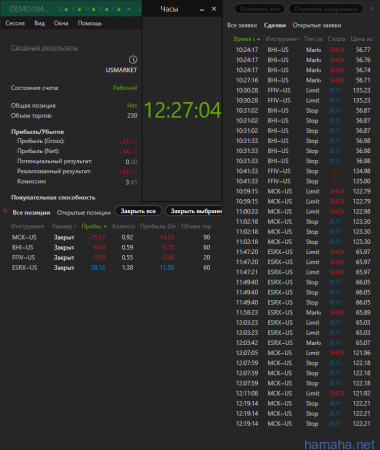Click the Отменить все button

pos(260,9)
